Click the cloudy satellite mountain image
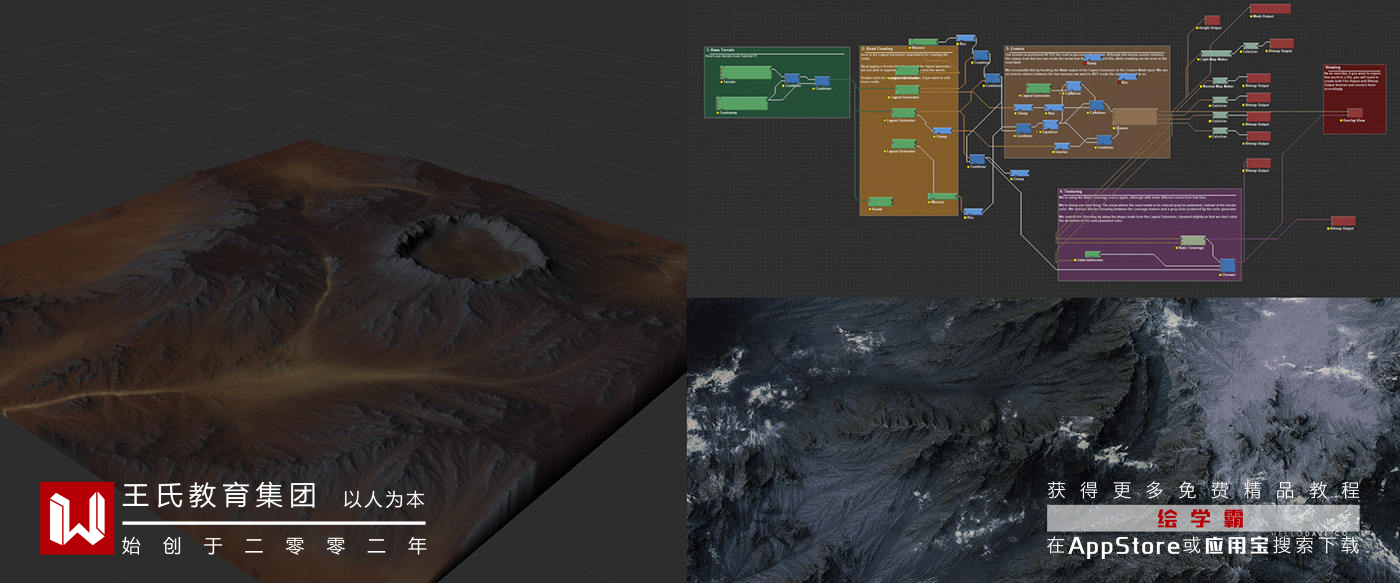Viewport: 1400px width, 583px height. click(1043, 440)
